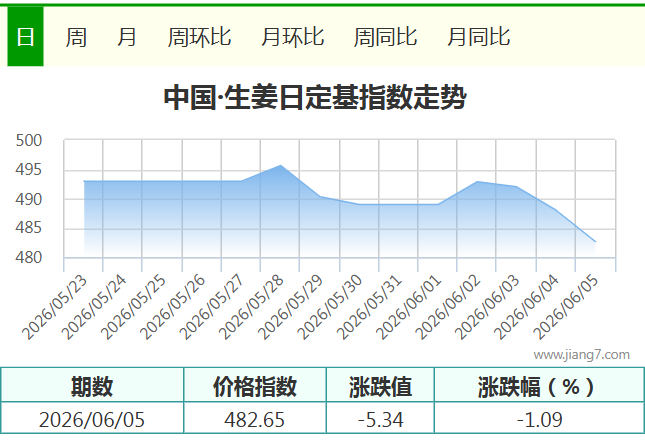645x440 pixels.
Task: Click the table cell 2026/06/05
Action: (x=92, y=420)
